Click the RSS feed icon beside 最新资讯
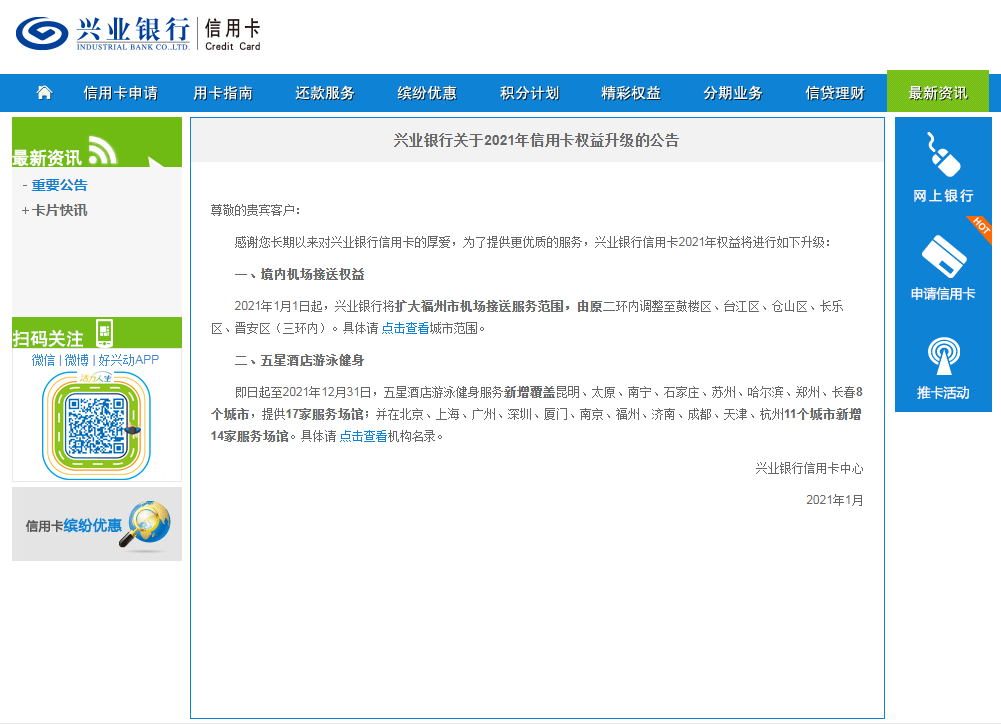The width and height of the screenshot is (1001, 724). [x=102, y=150]
